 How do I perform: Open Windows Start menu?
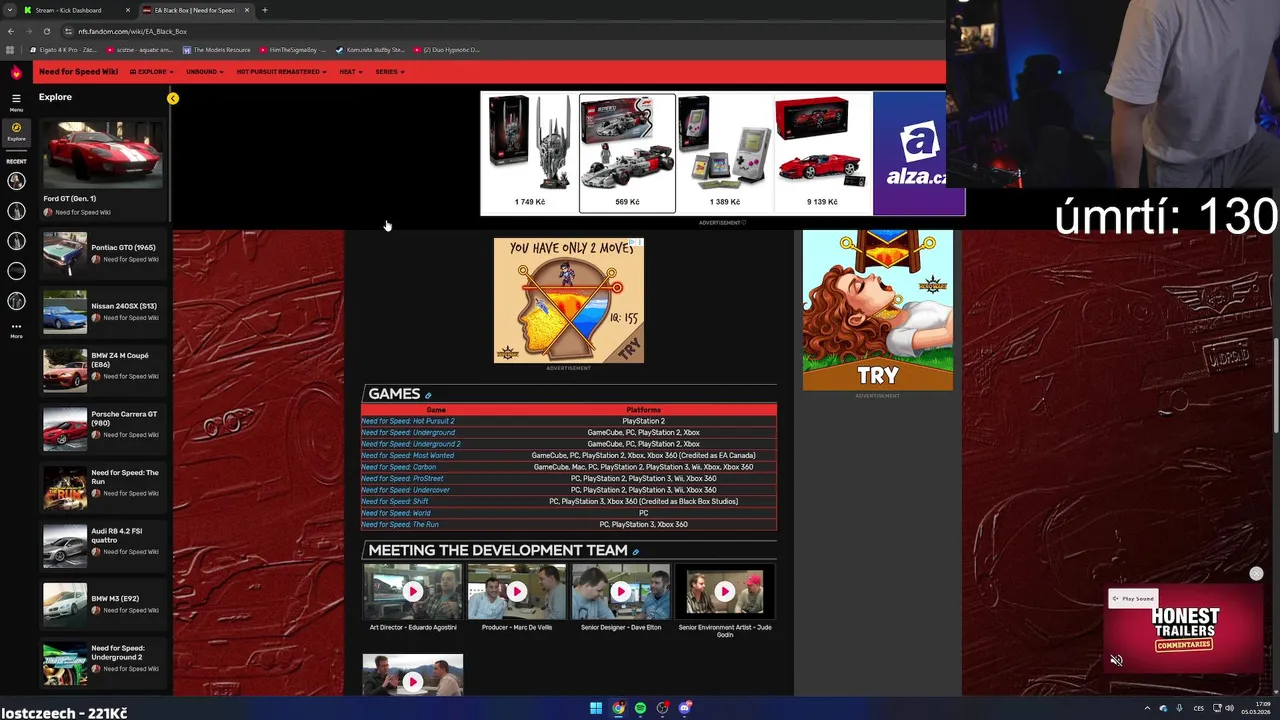pyautogui.click(x=596, y=708)
